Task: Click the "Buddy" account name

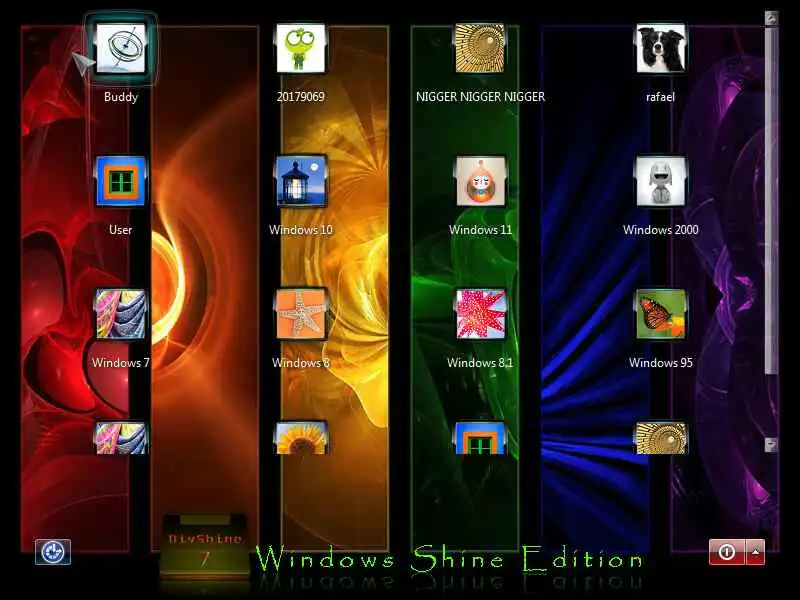Action: [121, 97]
